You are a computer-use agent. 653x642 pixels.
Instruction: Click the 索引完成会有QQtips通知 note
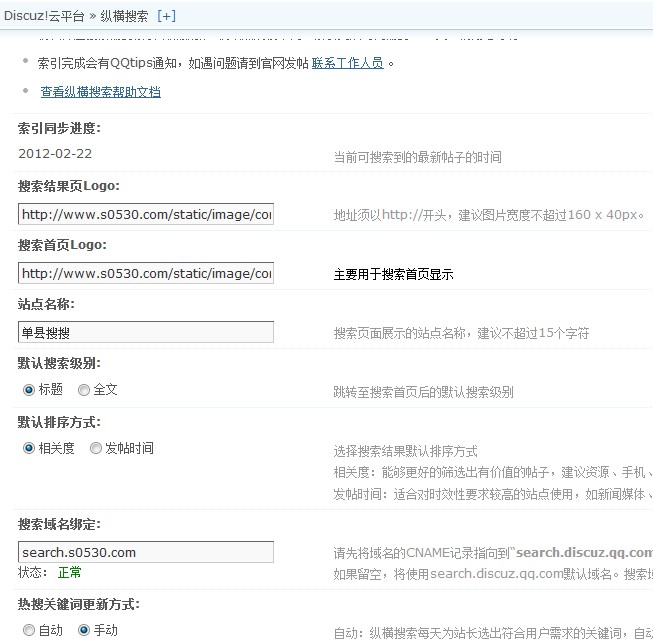[x=173, y=63]
